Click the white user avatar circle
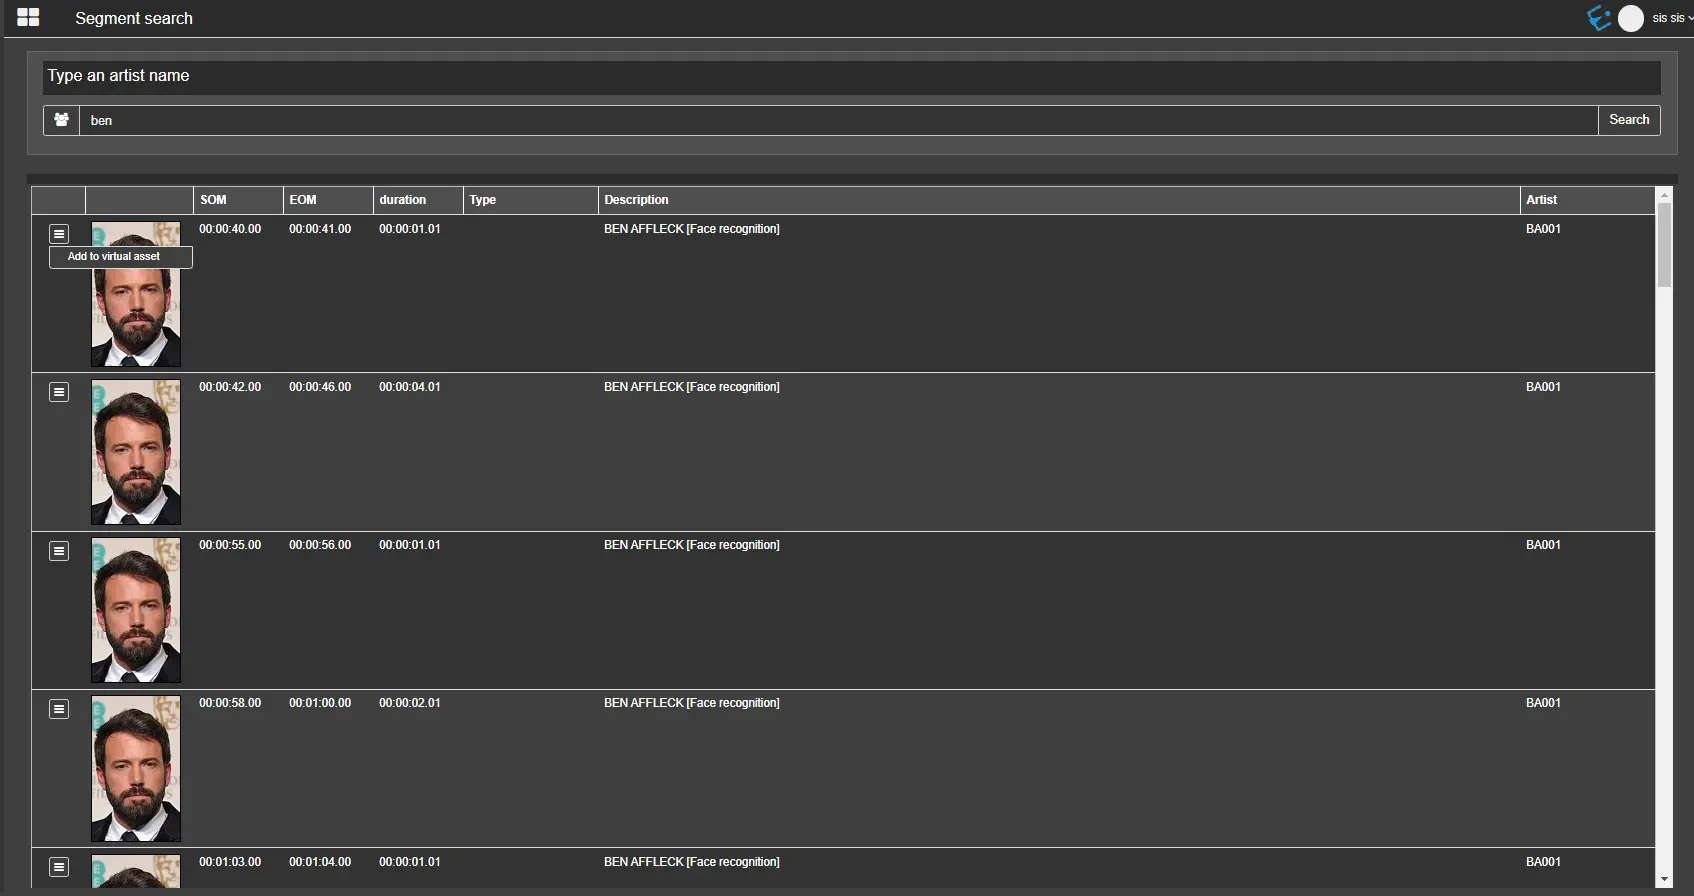 (1631, 18)
